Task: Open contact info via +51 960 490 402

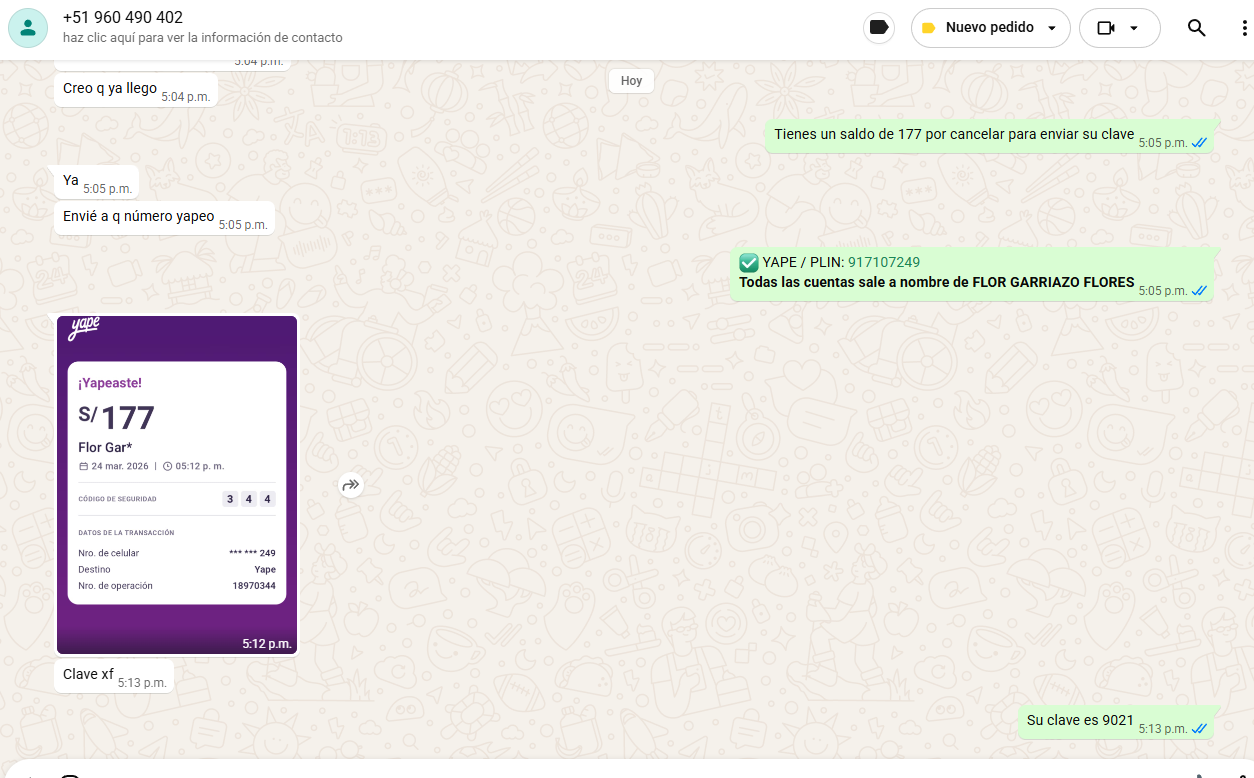Action: 123,18
